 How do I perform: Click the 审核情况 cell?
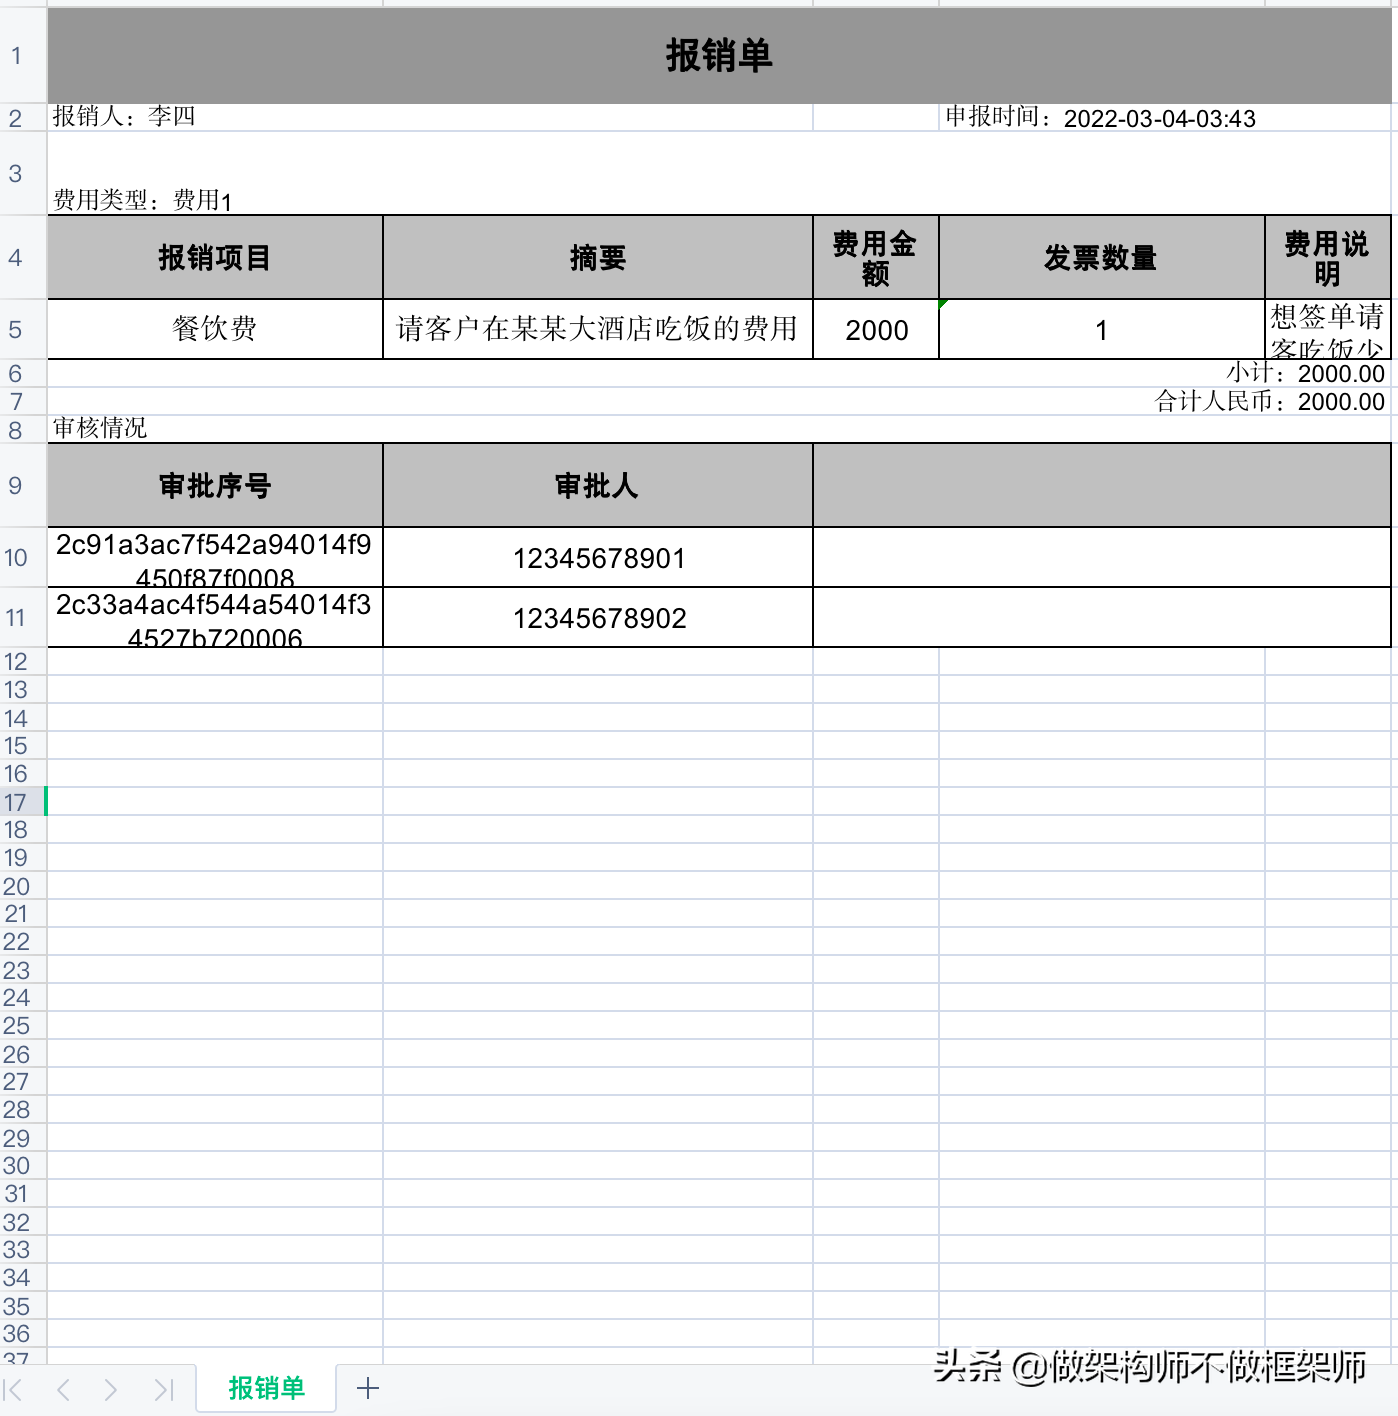pyautogui.click(x=719, y=429)
